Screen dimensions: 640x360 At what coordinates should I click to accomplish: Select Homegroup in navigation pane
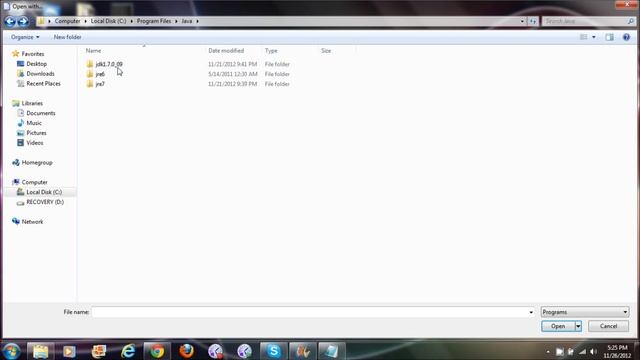point(37,162)
